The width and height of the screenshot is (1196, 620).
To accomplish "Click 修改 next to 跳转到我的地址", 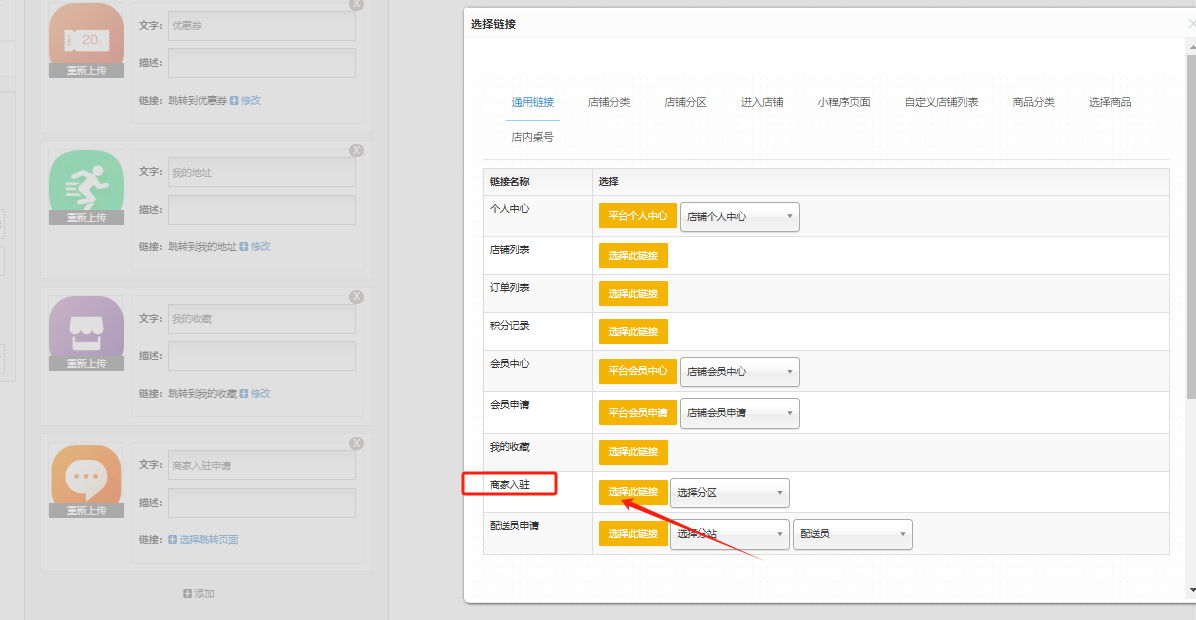I will (256, 247).
